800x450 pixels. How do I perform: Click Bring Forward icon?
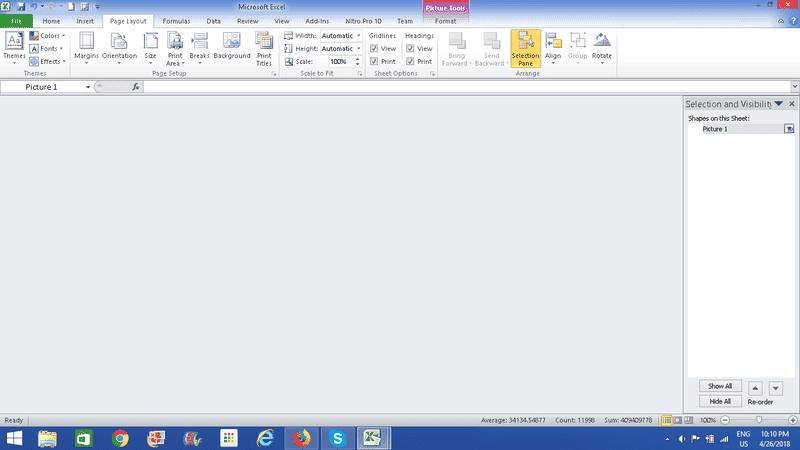457,41
